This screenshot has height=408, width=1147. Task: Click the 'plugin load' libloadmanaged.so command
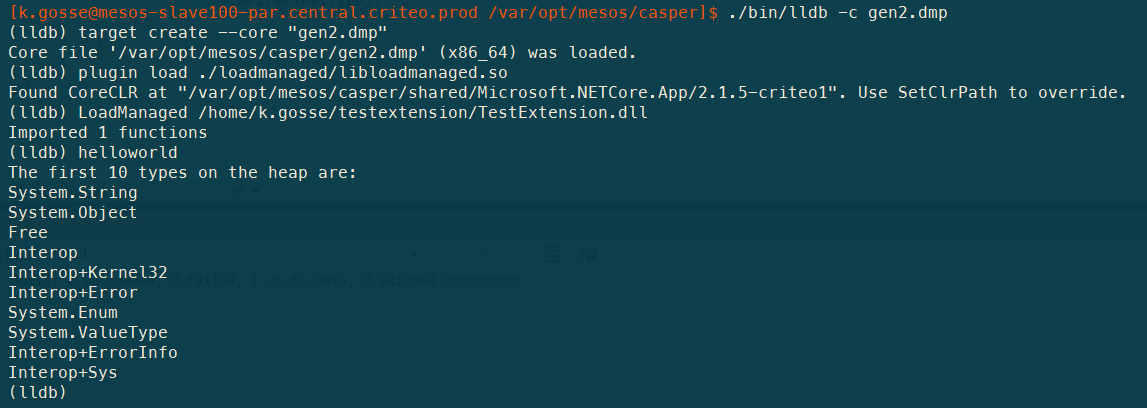[x=257, y=73]
